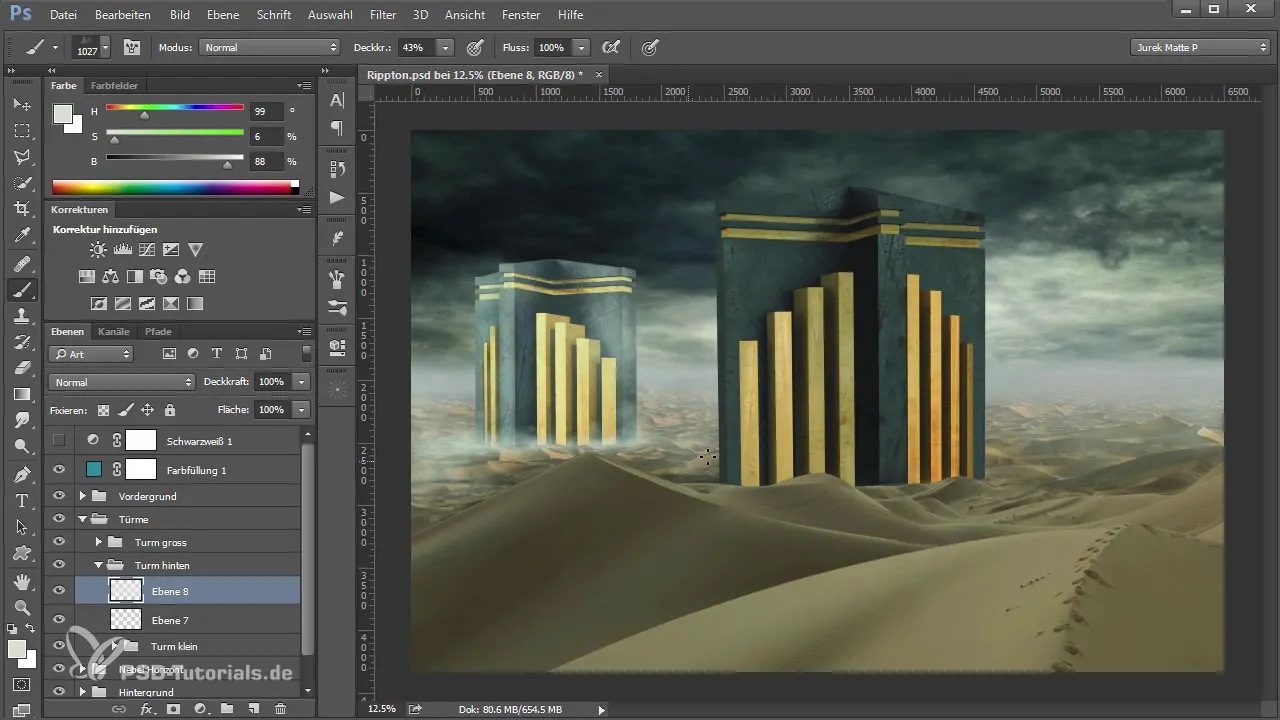Toggle lock transparent pixels
1280x720 pixels.
coord(103,410)
